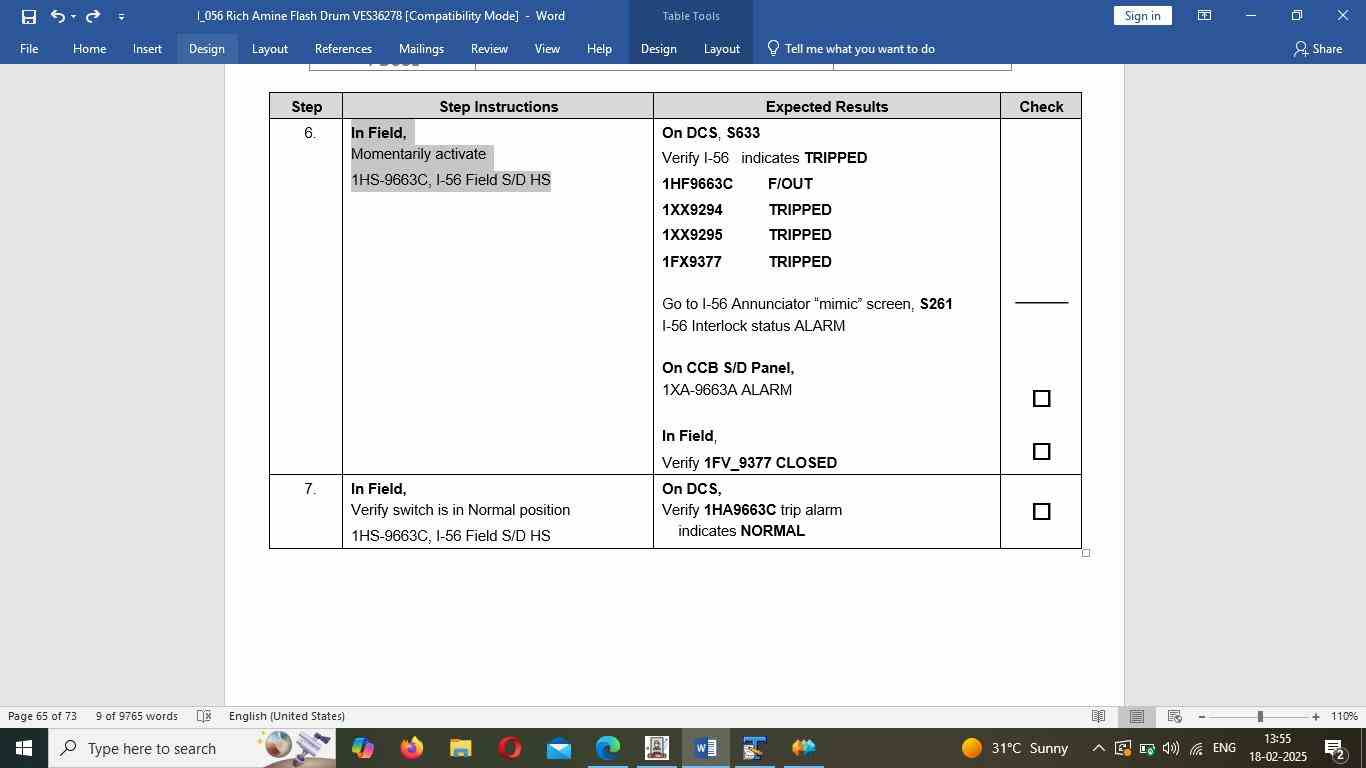
Task: Open File Explorer from the taskbar
Action: pos(460,748)
